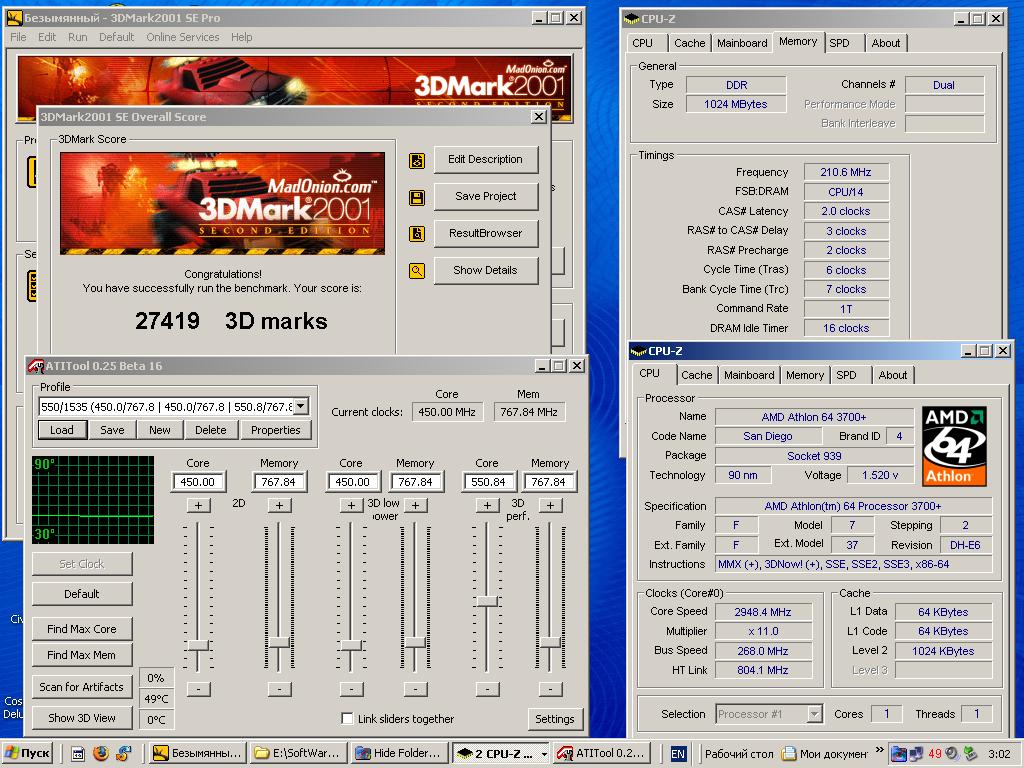This screenshot has height=768, width=1024.
Task: Click Show Details button
Action: (485, 270)
